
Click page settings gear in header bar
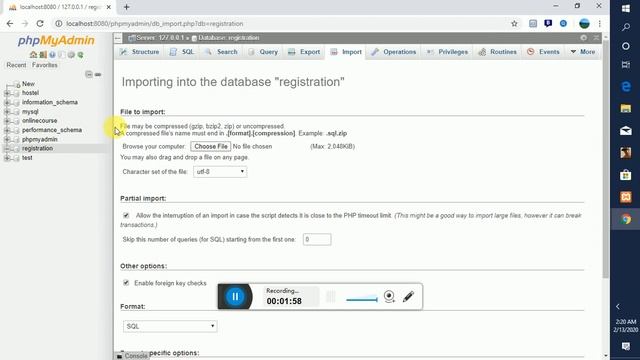pyautogui.click(x=584, y=38)
